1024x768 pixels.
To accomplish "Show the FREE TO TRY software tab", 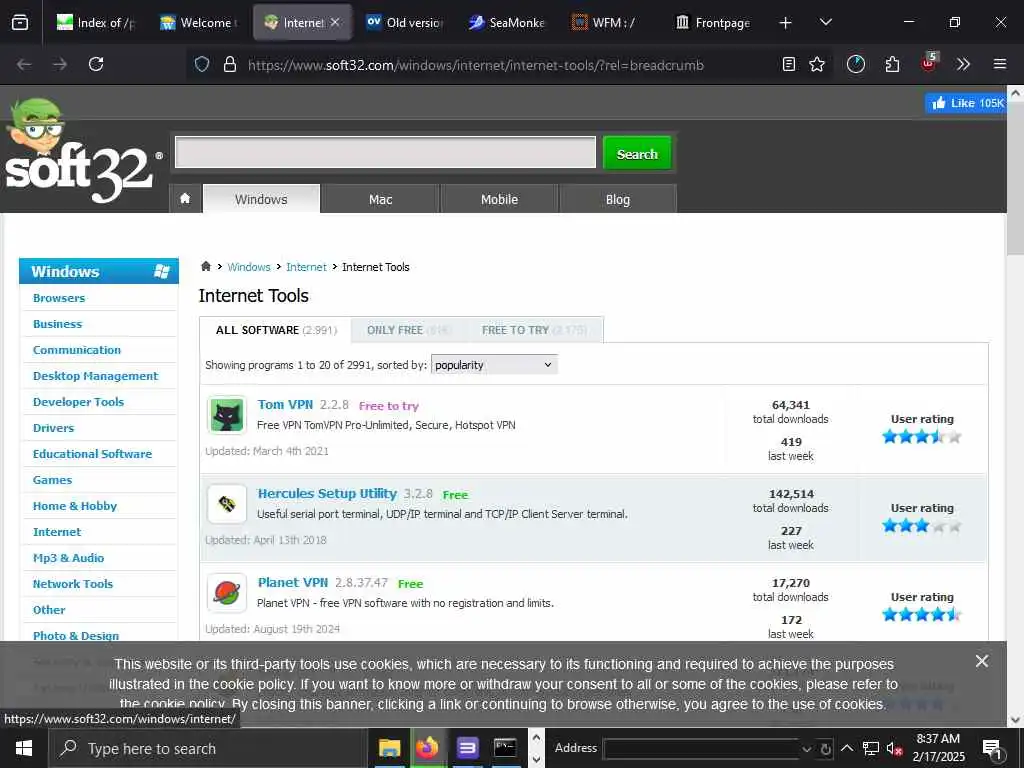I will click(534, 330).
